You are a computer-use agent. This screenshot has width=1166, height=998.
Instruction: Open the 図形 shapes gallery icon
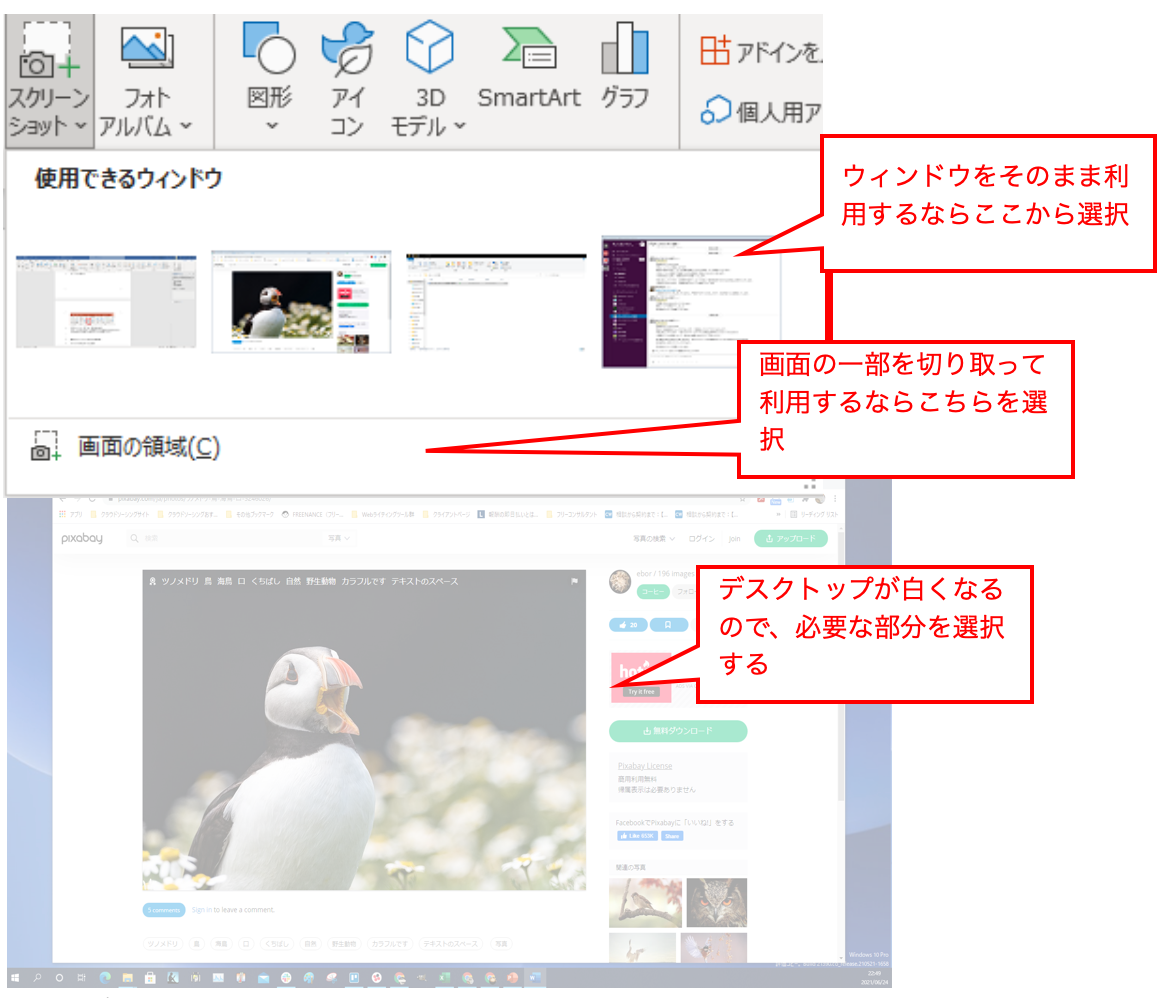(x=269, y=48)
